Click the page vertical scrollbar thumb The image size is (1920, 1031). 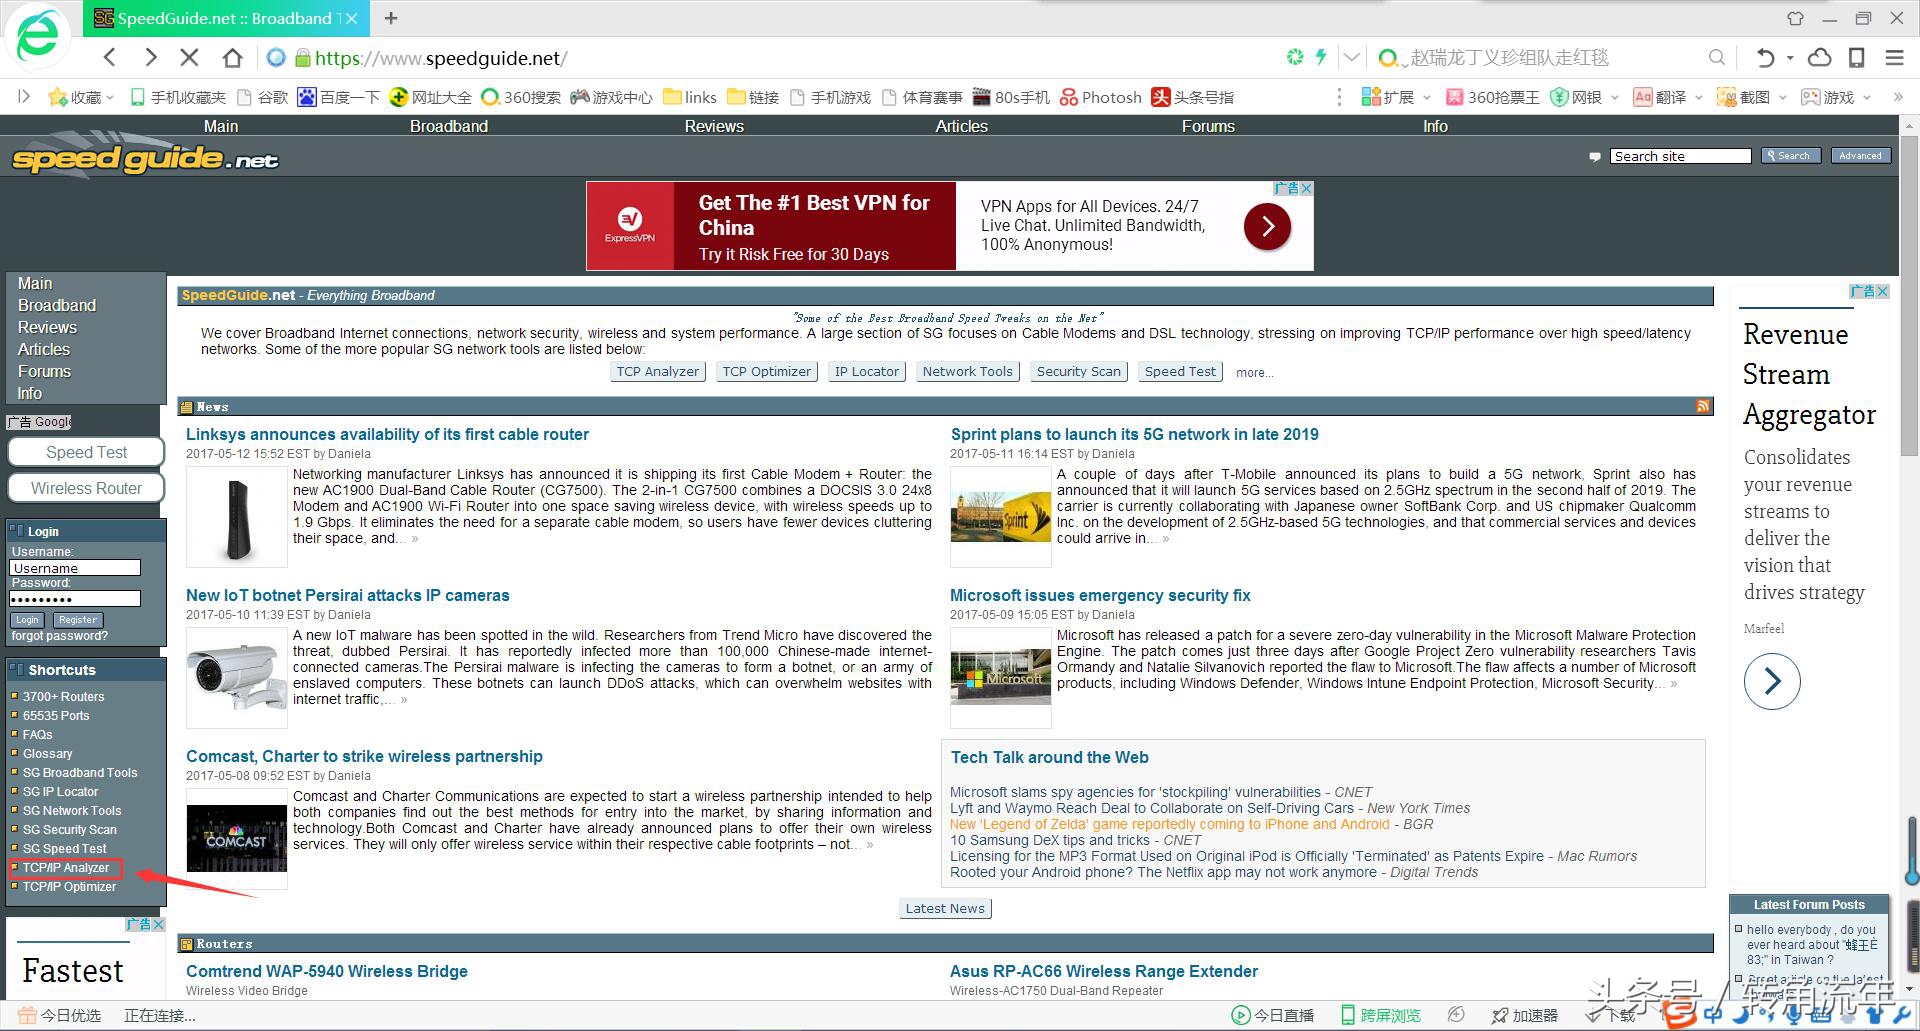point(1909,295)
